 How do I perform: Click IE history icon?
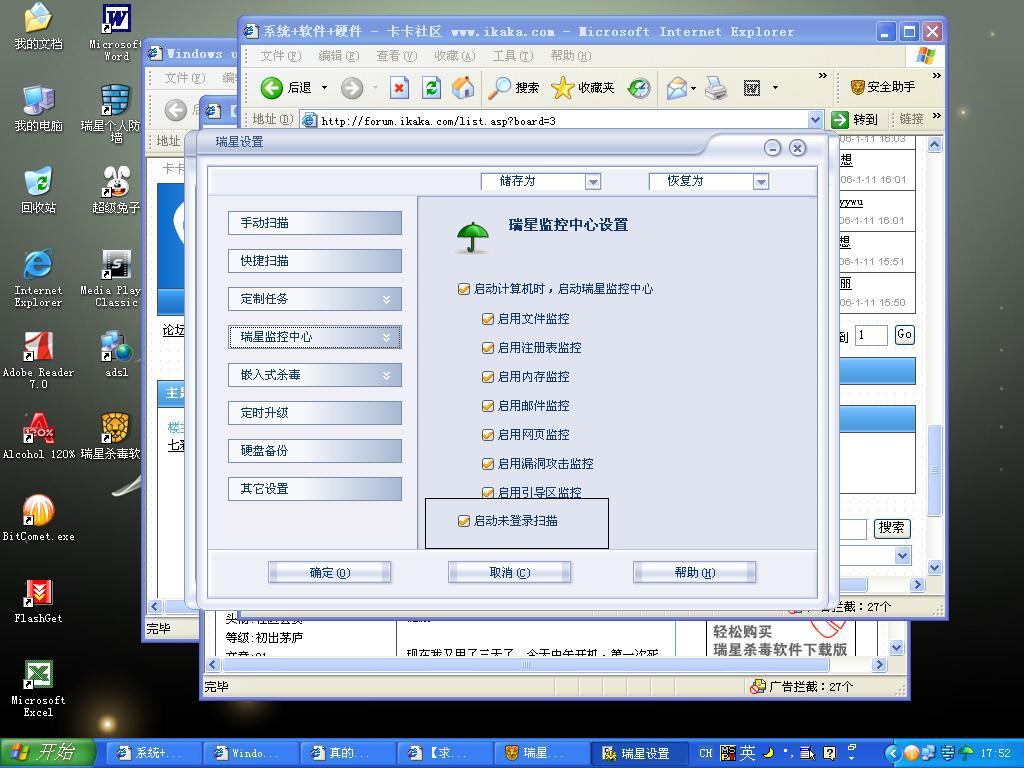tap(639, 88)
